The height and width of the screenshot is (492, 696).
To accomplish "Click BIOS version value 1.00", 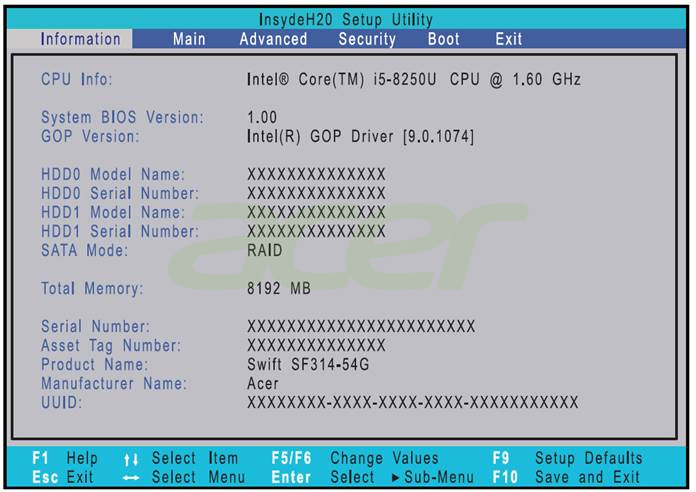I will [262, 117].
